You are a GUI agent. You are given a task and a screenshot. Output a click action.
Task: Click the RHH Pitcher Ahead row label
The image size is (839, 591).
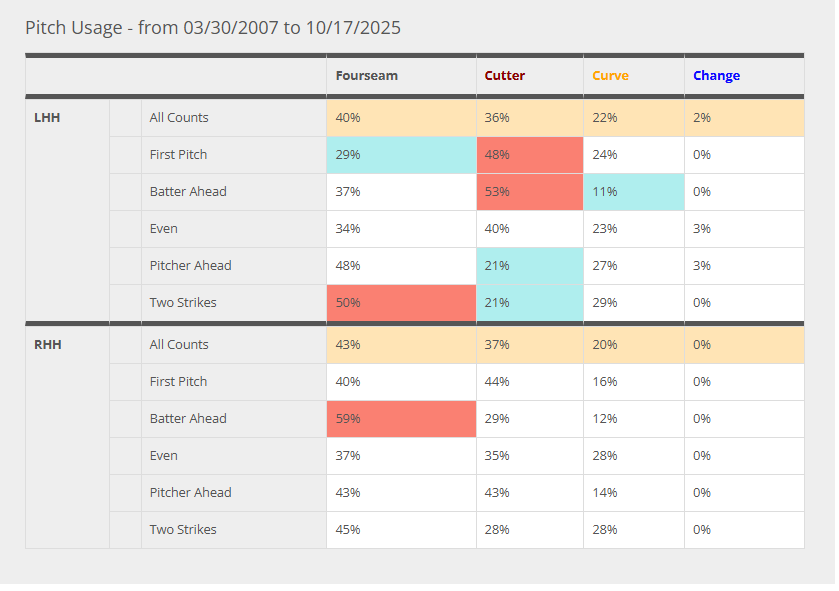(190, 492)
